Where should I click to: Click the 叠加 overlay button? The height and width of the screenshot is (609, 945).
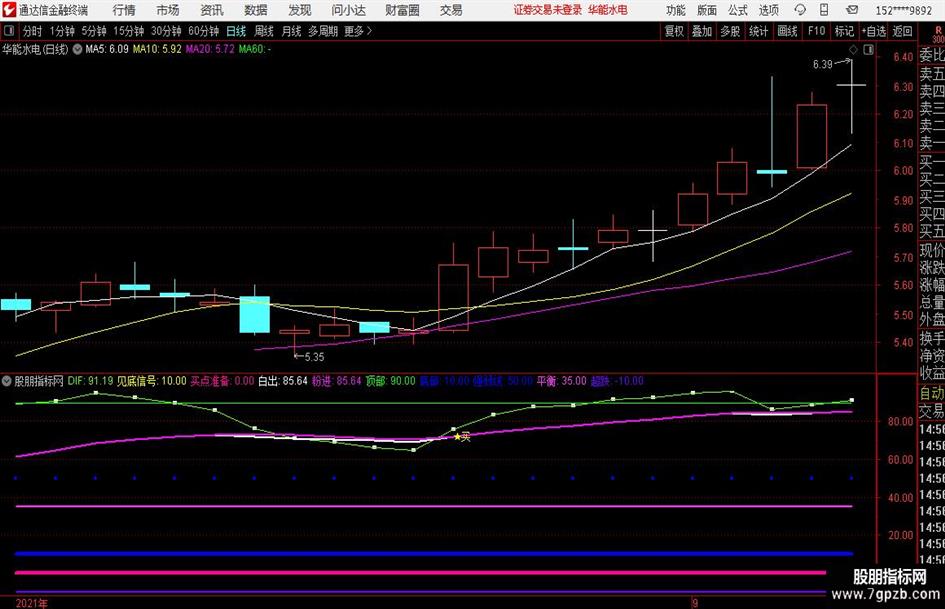(702, 31)
